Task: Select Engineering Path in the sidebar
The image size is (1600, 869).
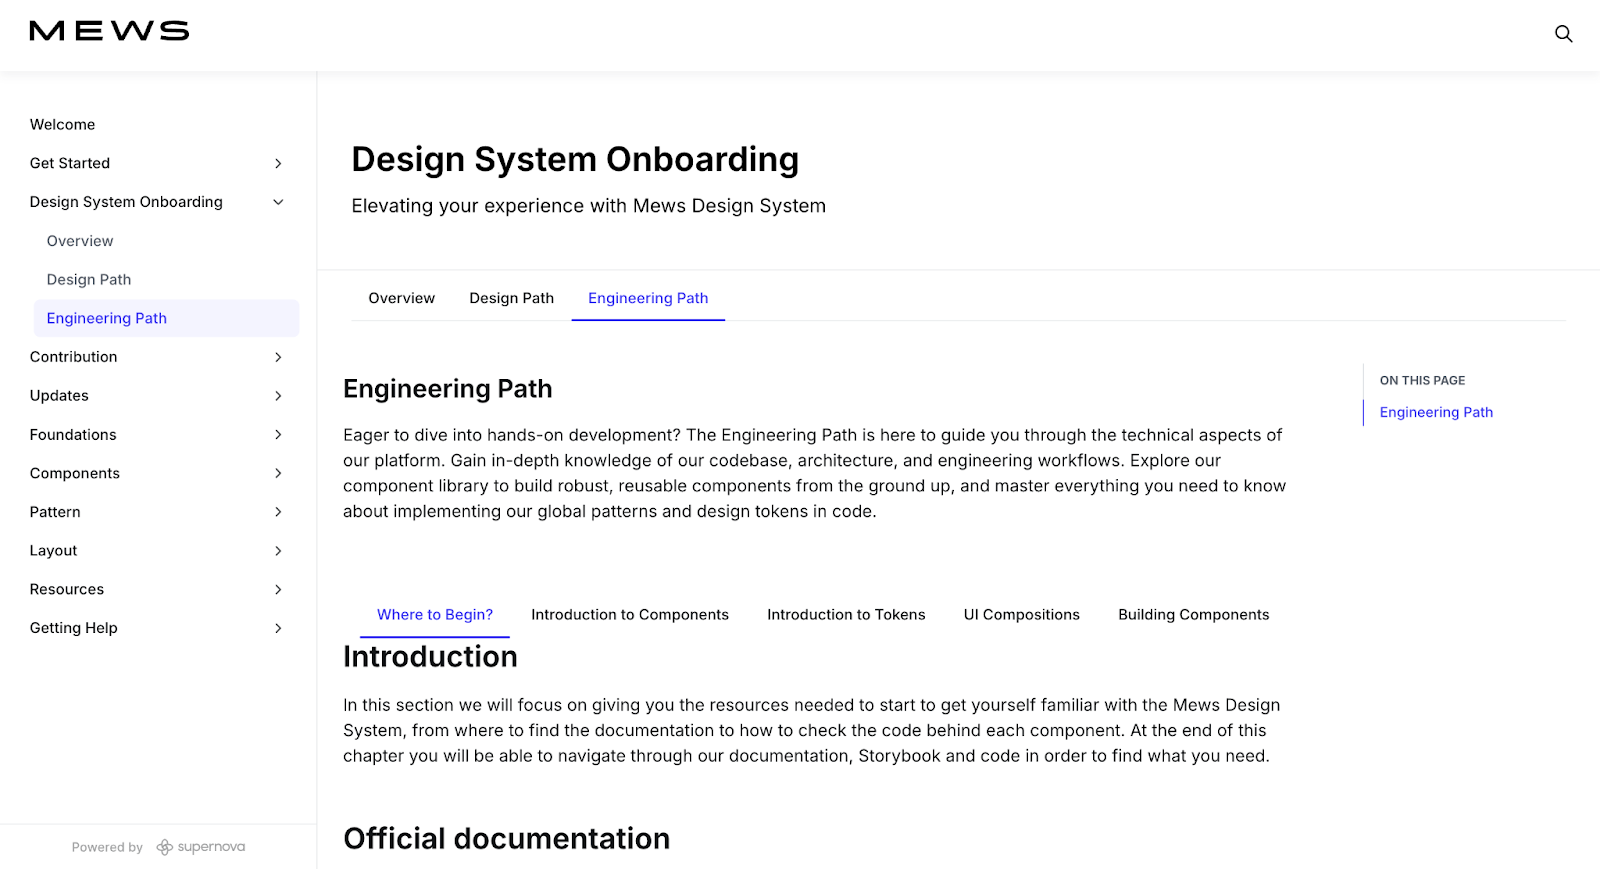Action: [x=166, y=318]
